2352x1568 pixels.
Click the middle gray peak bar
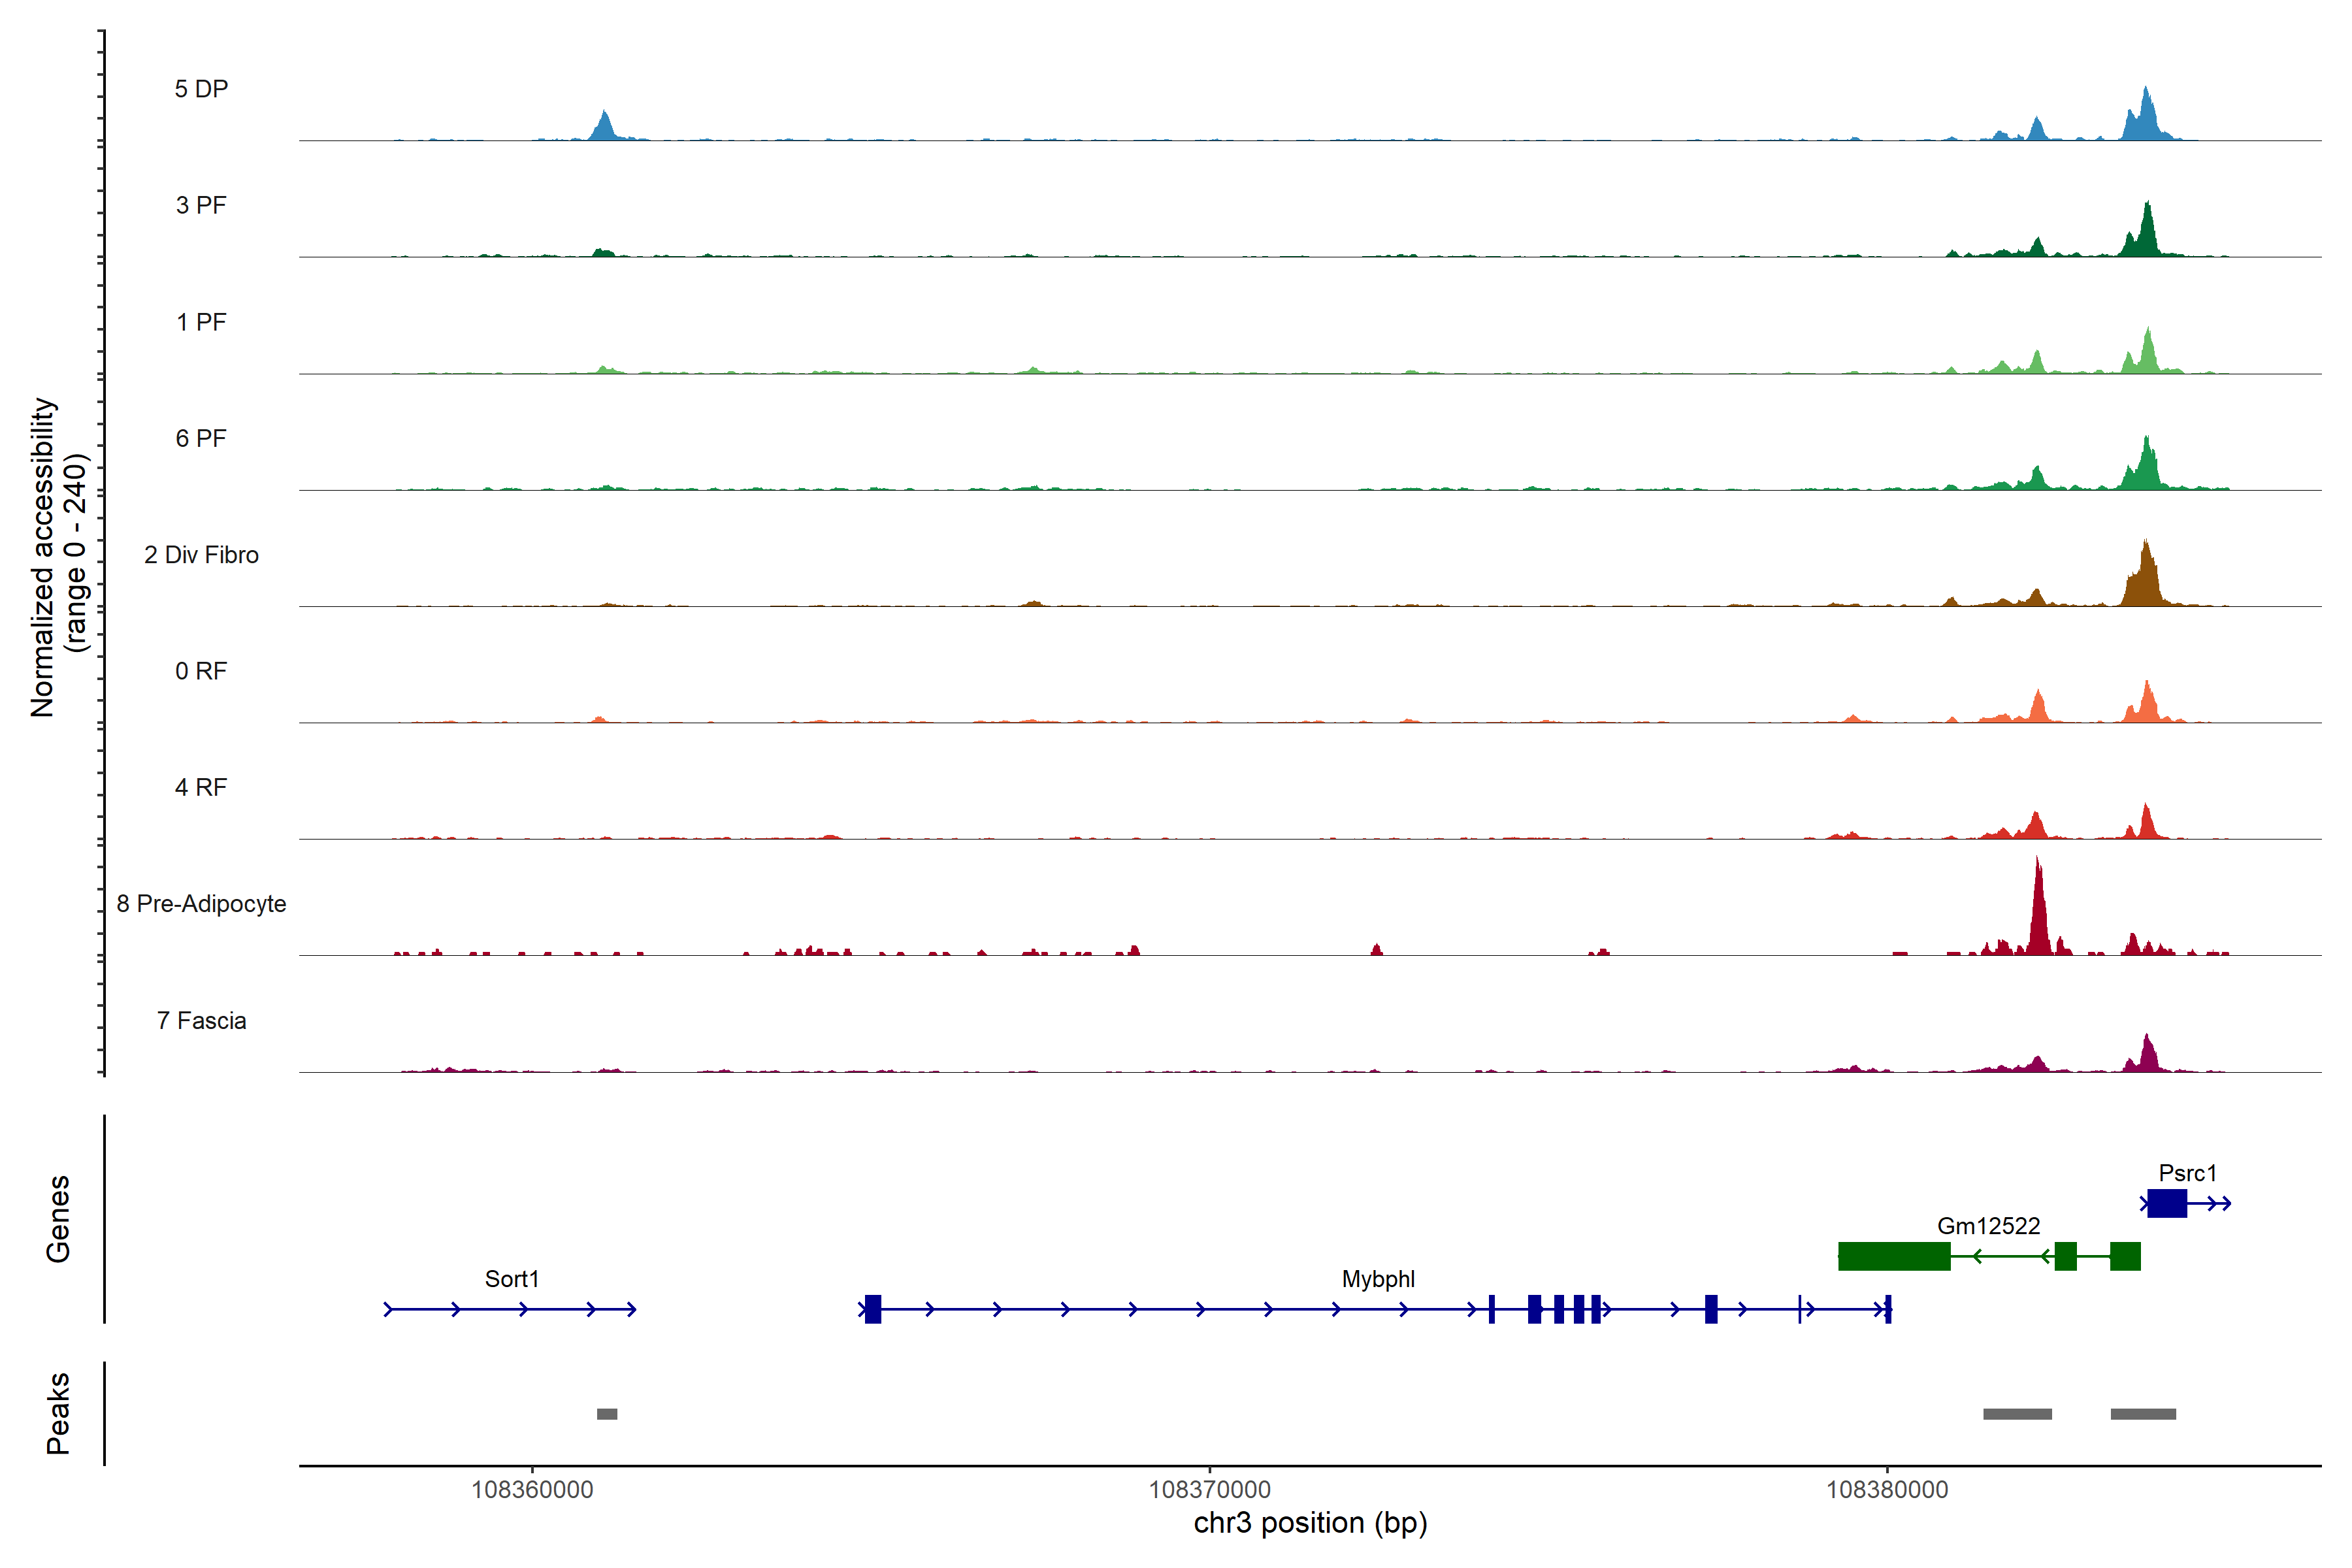[2017, 1414]
